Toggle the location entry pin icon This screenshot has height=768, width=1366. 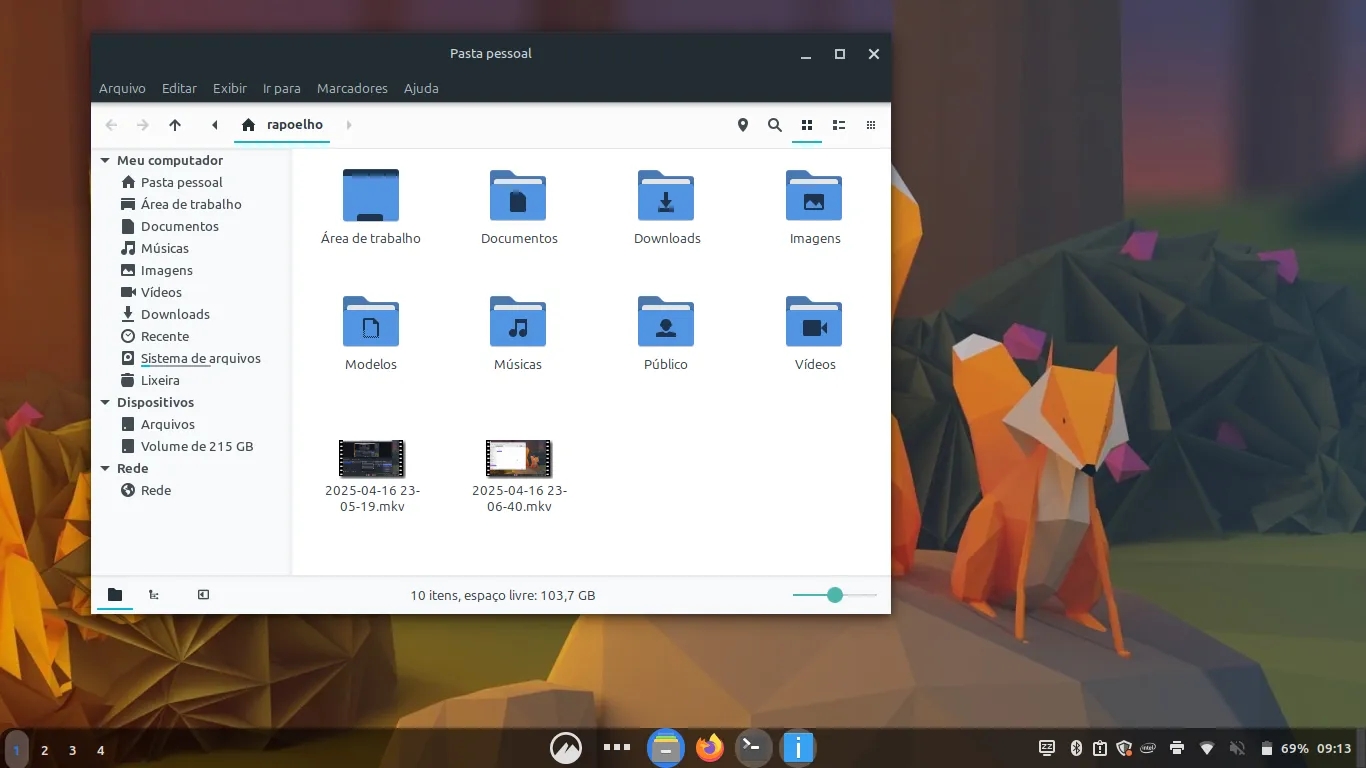(x=742, y=125)
